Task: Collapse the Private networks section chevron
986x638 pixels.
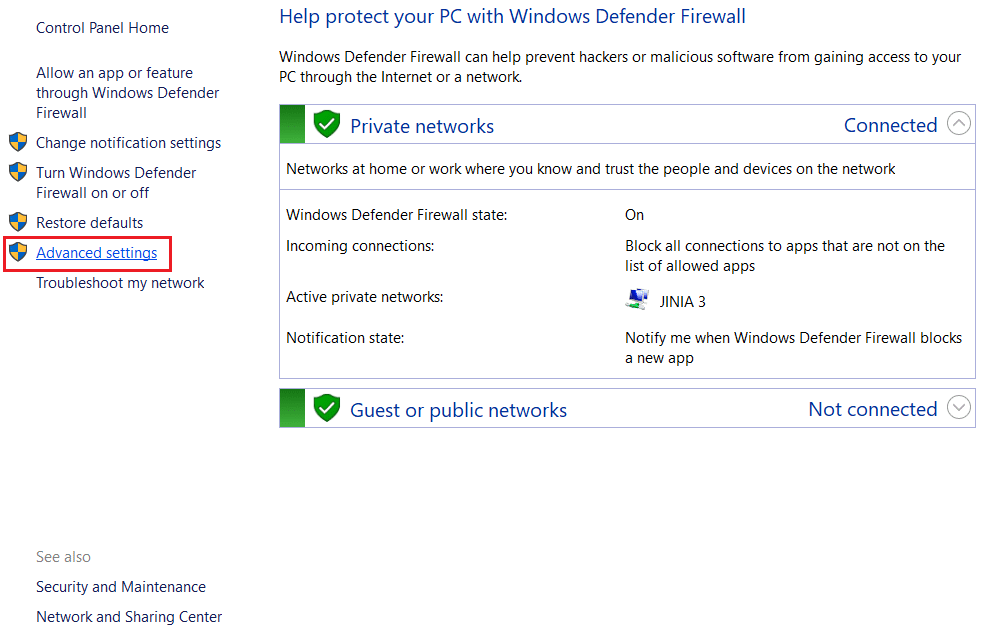Action: click(x=959, y=123)
